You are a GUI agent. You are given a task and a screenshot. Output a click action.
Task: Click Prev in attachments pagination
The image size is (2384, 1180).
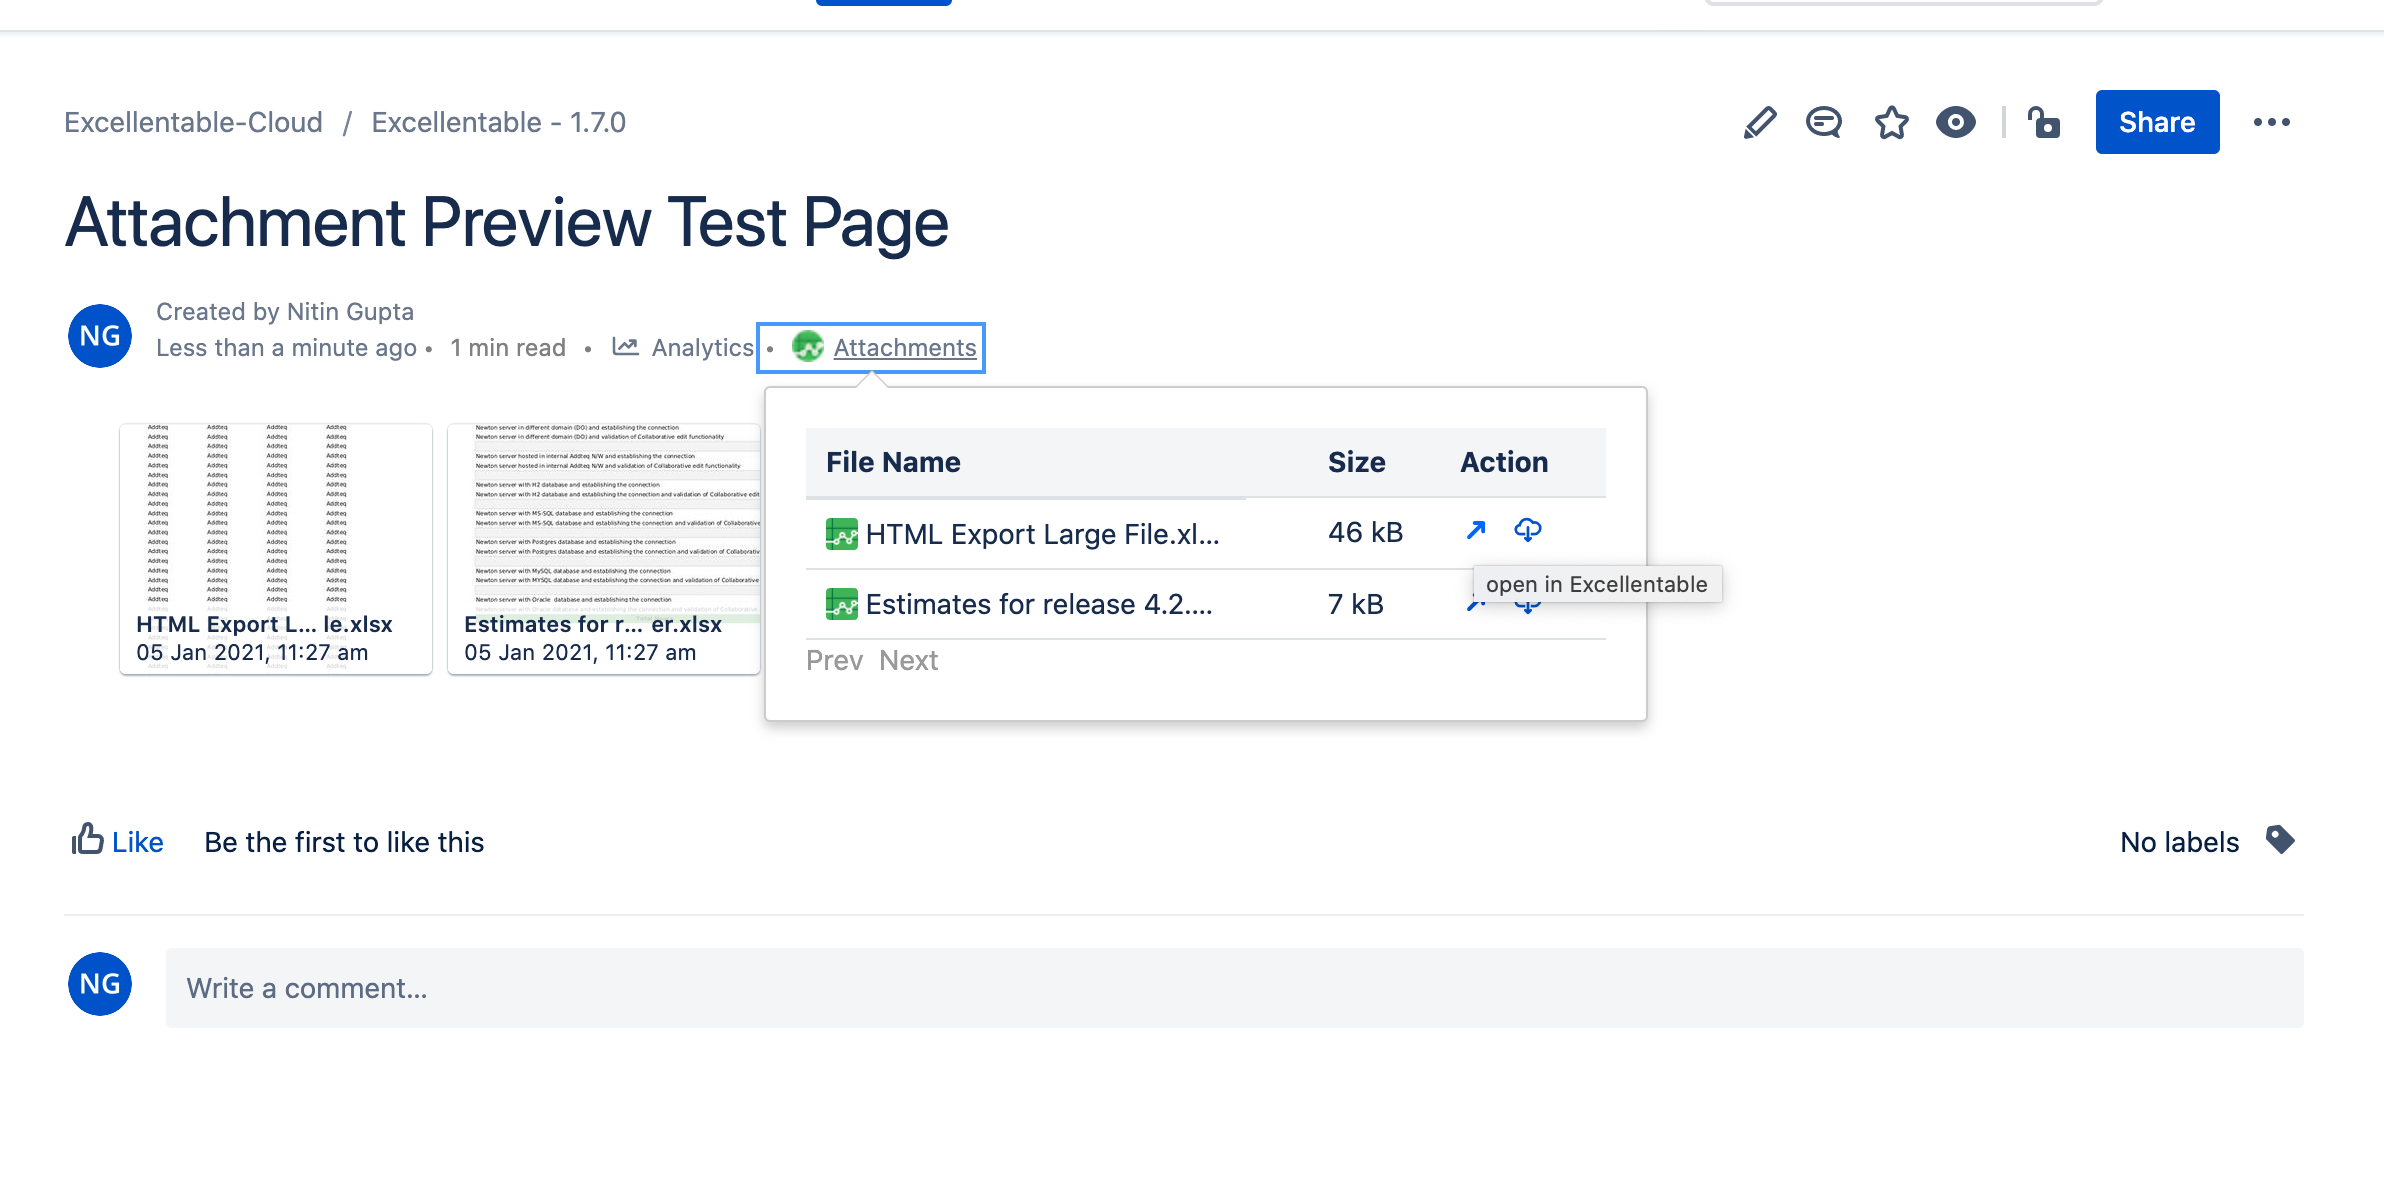pyautogui.click(x=834, y=661)
